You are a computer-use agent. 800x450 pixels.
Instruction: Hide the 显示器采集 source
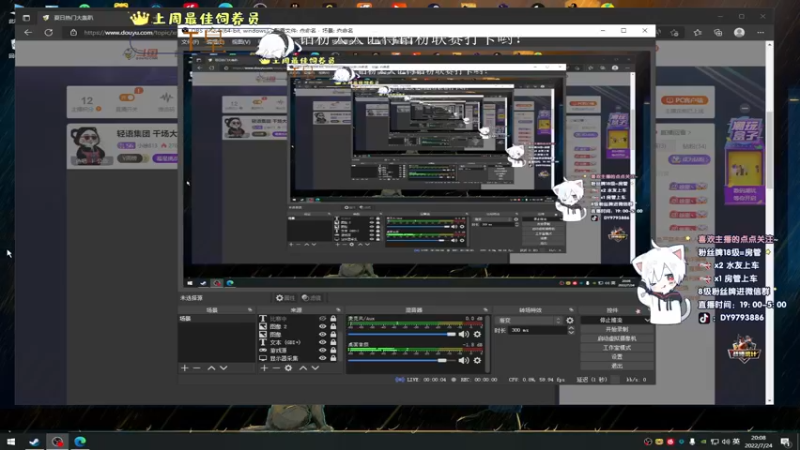[322, 358]
